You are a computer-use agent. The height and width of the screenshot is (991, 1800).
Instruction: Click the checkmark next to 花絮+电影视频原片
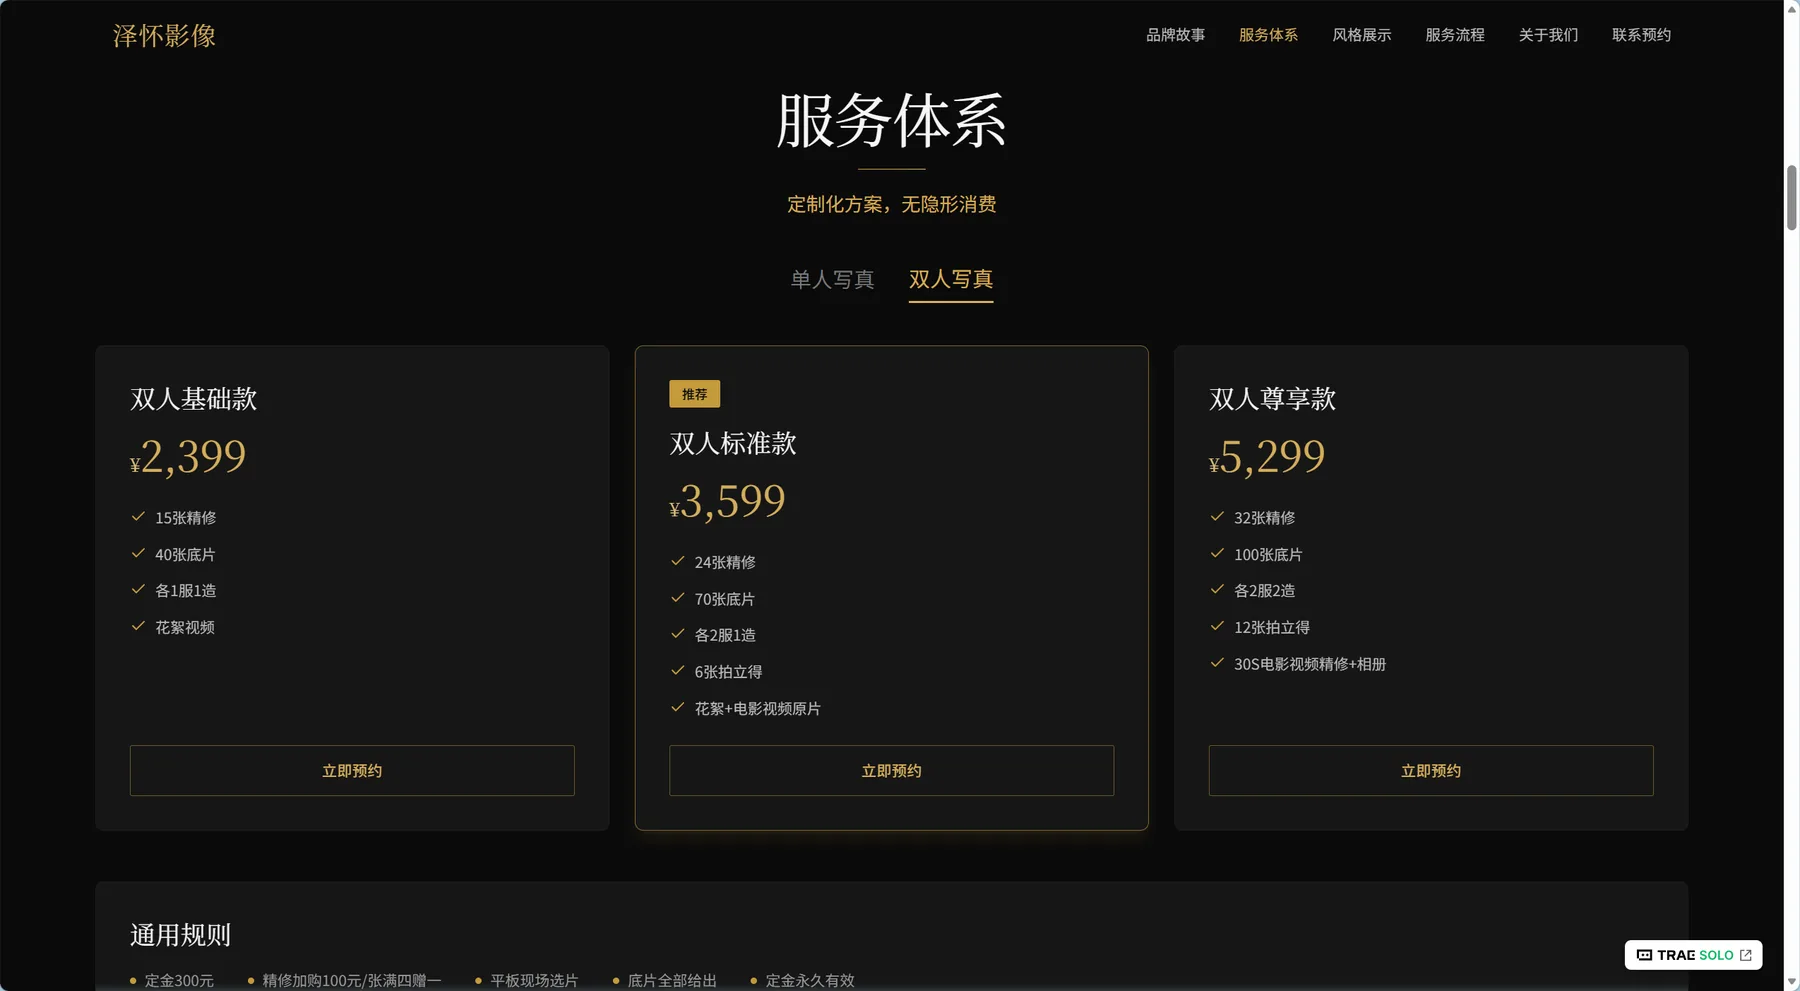(x=677, y=707)
